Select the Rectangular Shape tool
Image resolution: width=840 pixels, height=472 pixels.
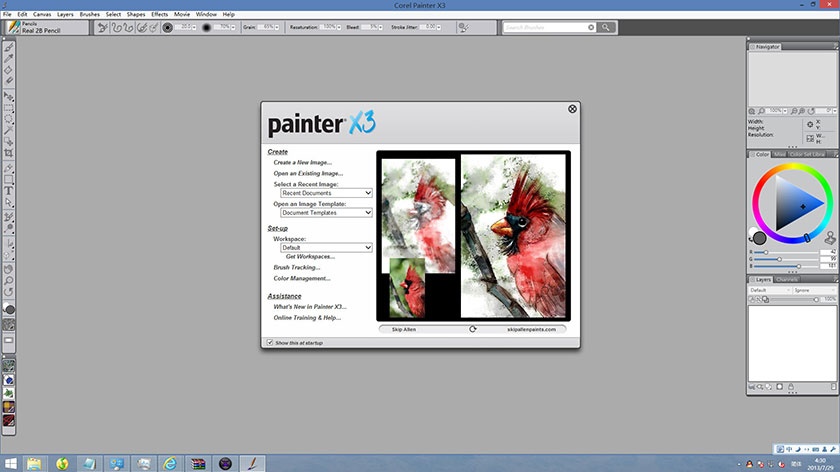(9, 179)
